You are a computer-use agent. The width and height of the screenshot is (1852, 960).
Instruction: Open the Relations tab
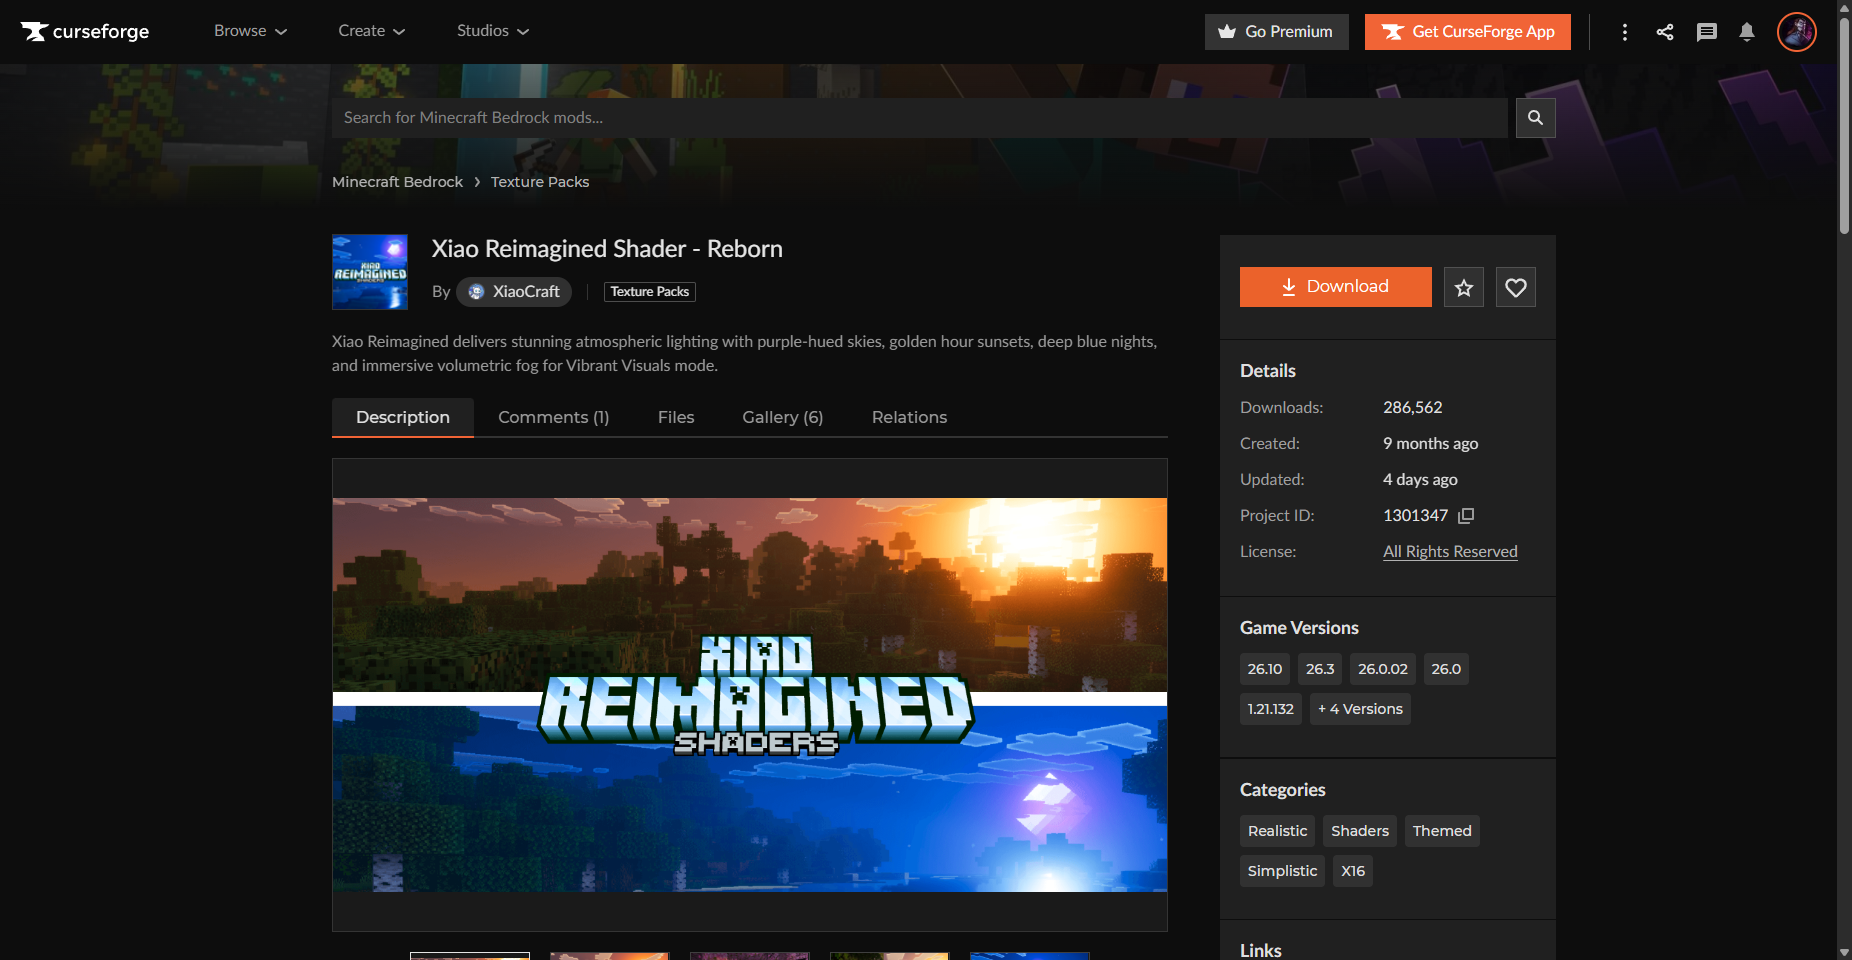click(x=909, y=417)
